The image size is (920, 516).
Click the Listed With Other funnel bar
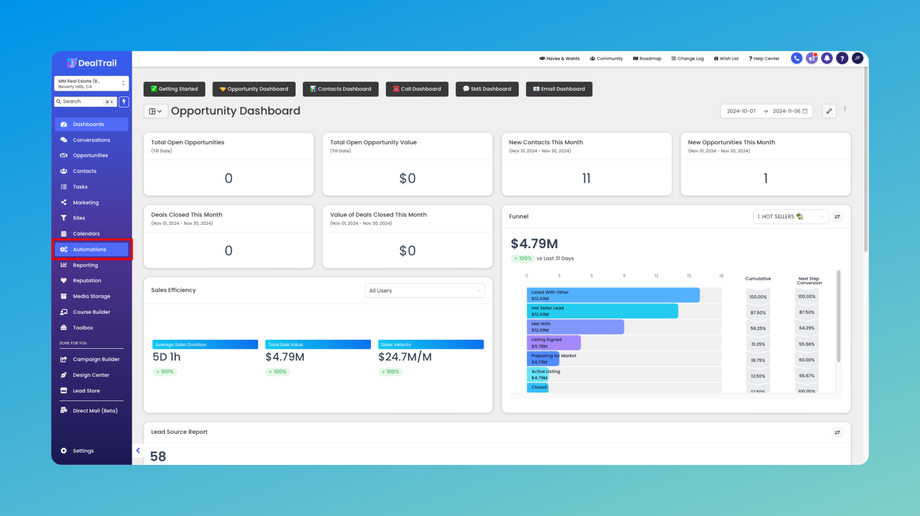(613, 295)
